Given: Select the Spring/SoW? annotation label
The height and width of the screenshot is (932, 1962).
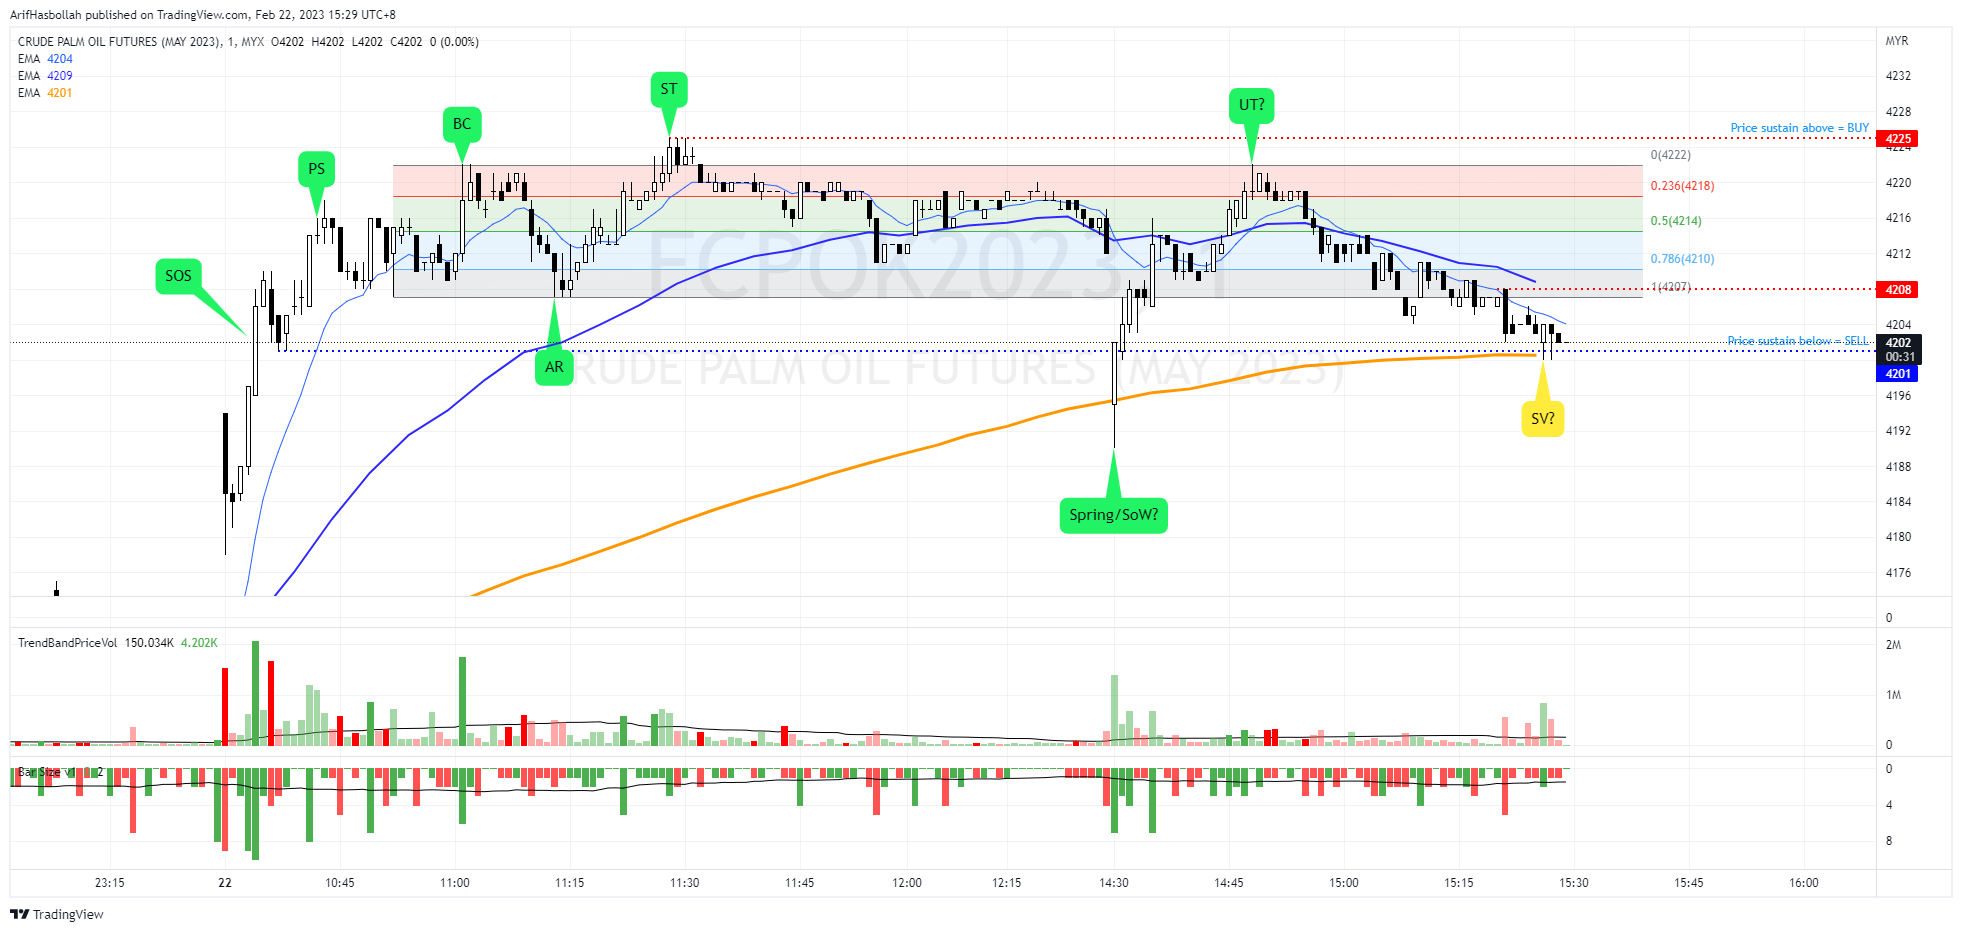Looking at the screenshot, I should 1113,515.
